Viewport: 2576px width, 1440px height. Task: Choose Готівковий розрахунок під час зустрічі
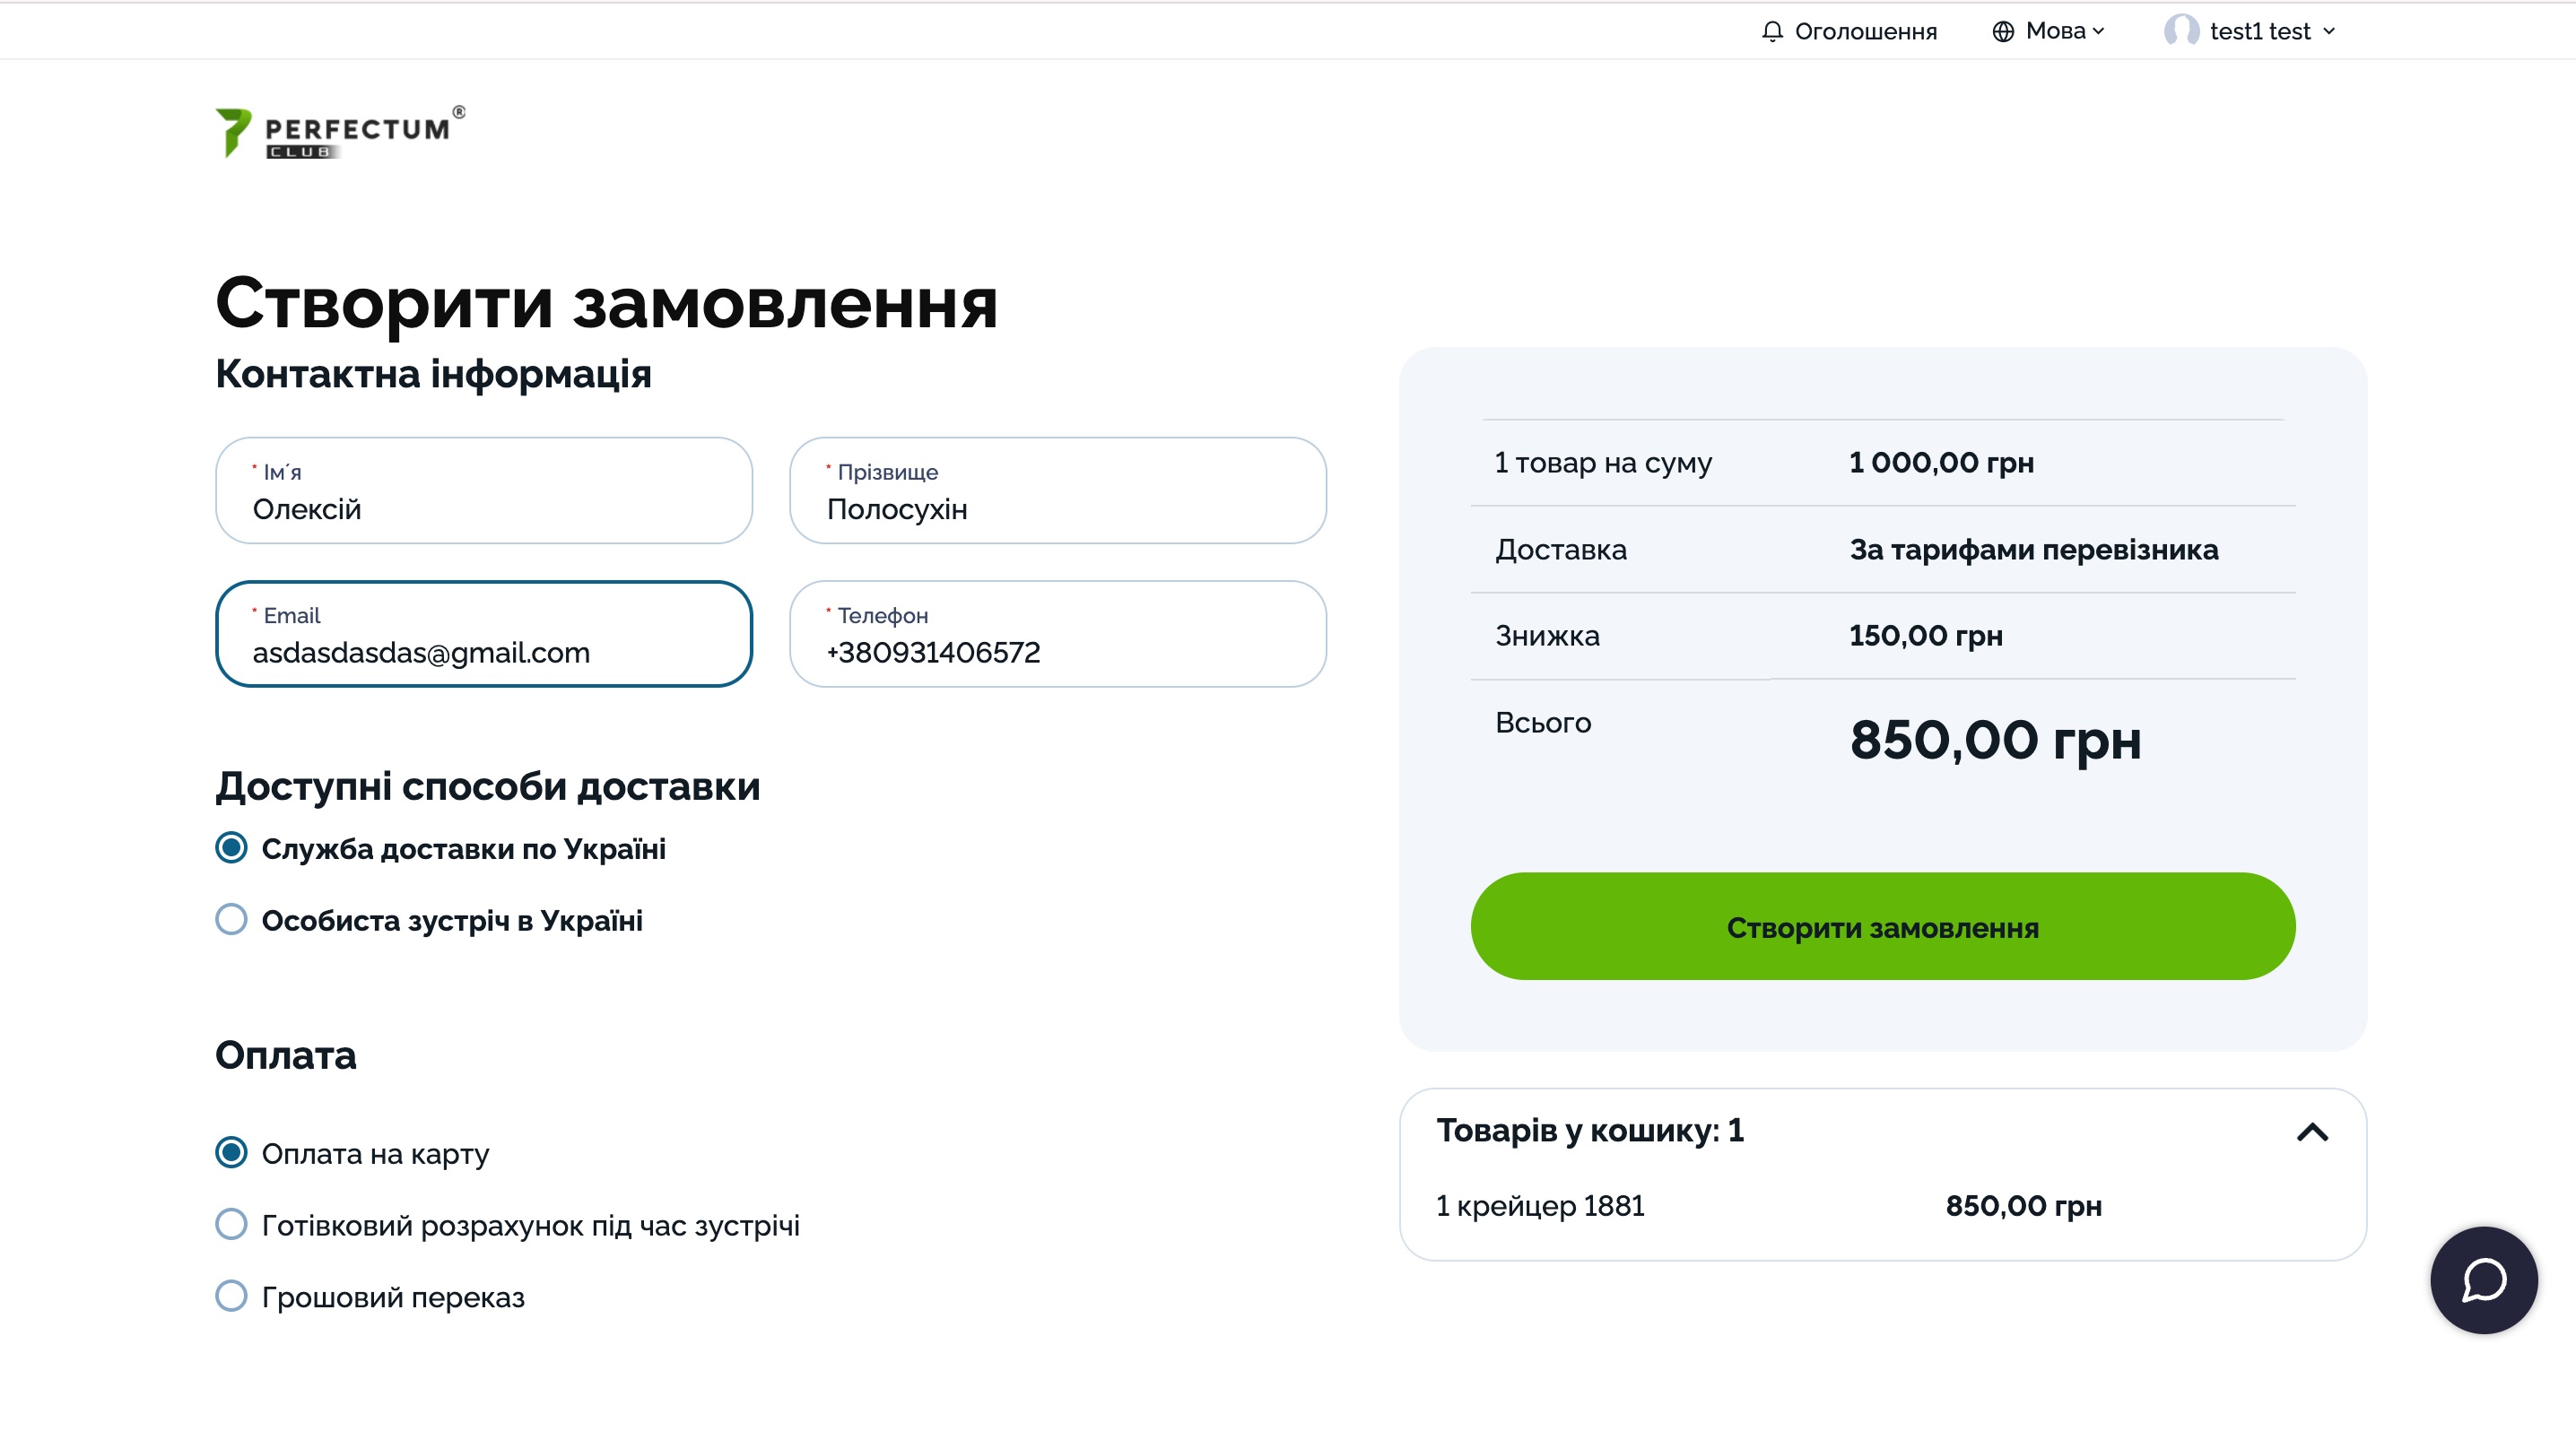(x=231, y=1224)
